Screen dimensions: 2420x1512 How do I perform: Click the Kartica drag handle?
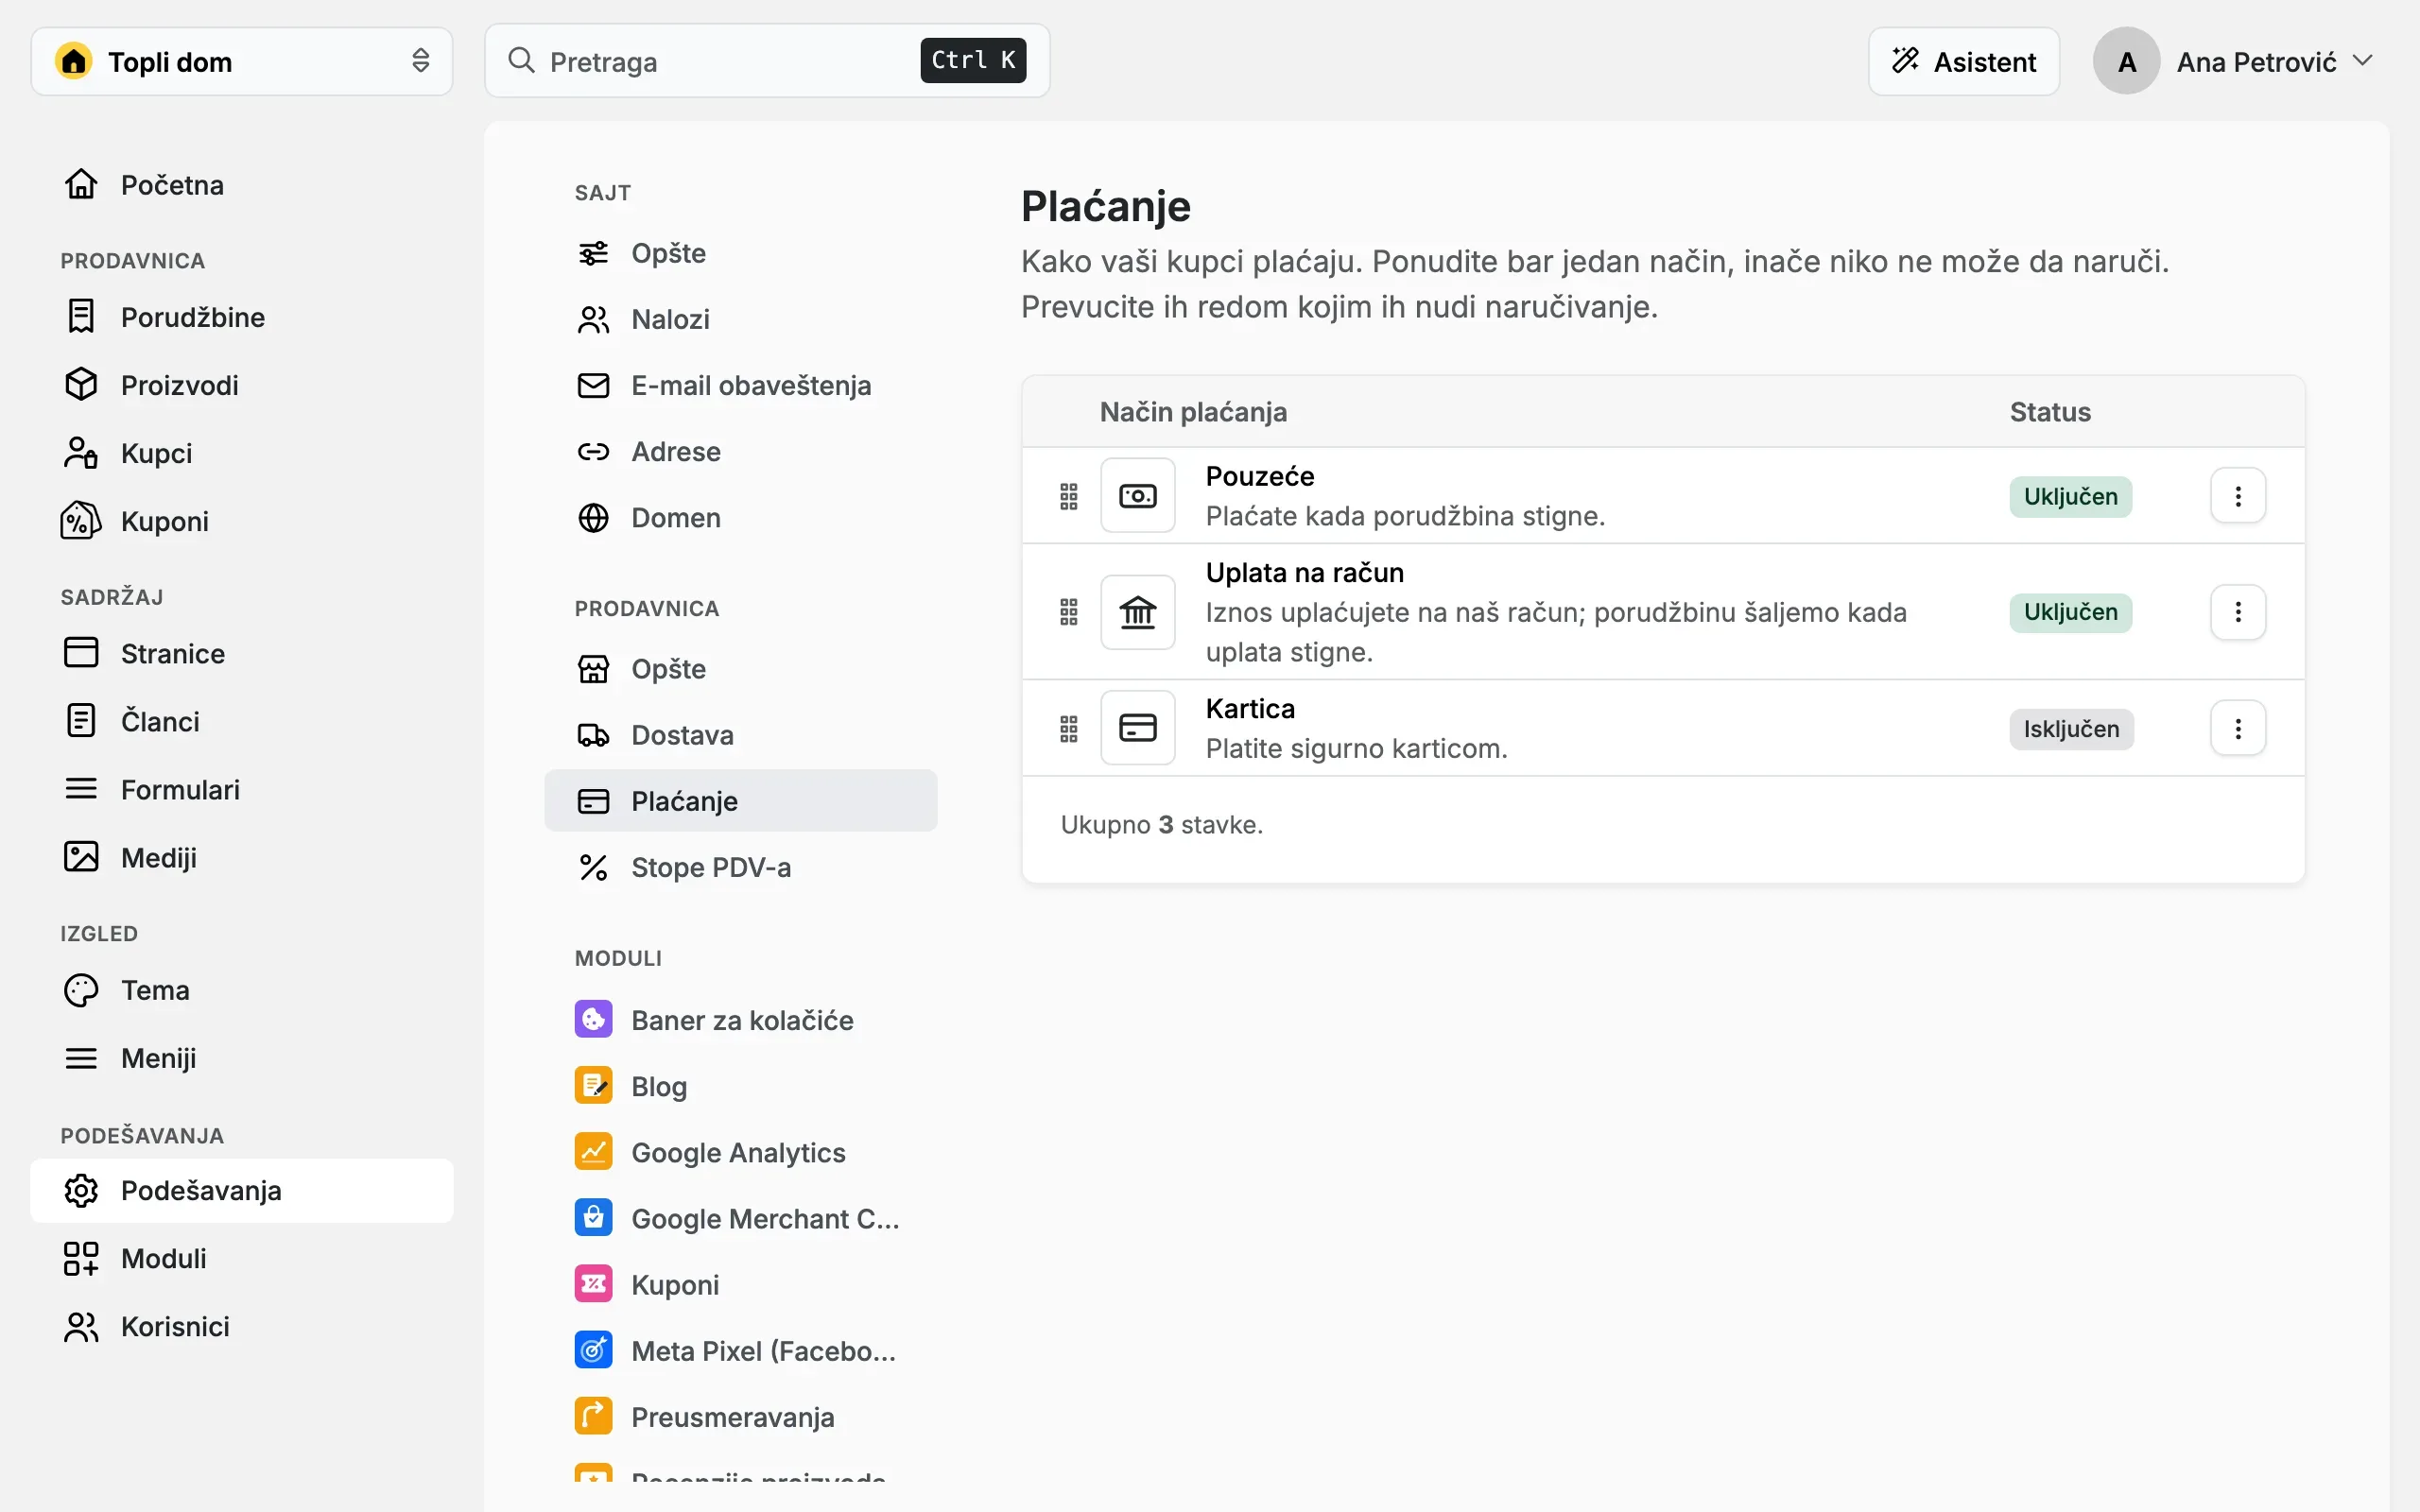point(1068,728)
